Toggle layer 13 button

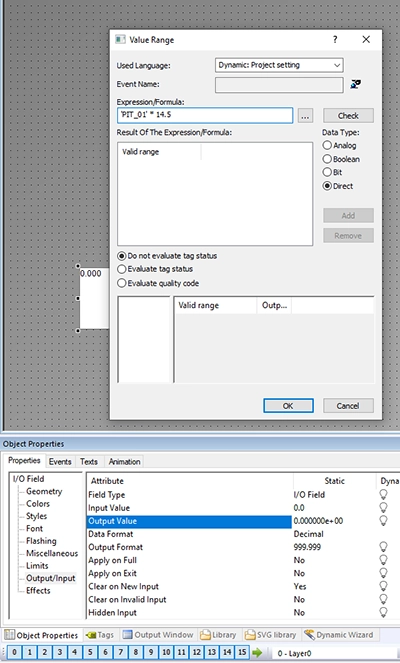212,652
